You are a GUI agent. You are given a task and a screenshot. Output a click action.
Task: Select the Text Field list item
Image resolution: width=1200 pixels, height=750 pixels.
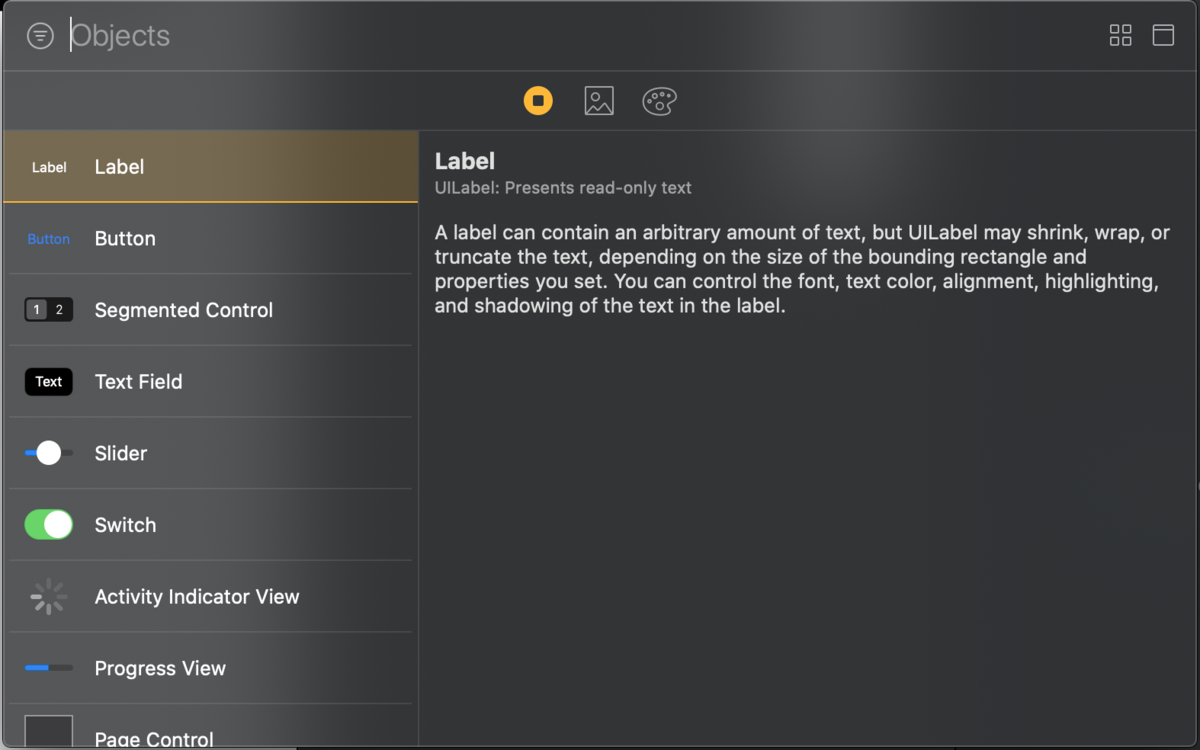click(x=138, y=382)
